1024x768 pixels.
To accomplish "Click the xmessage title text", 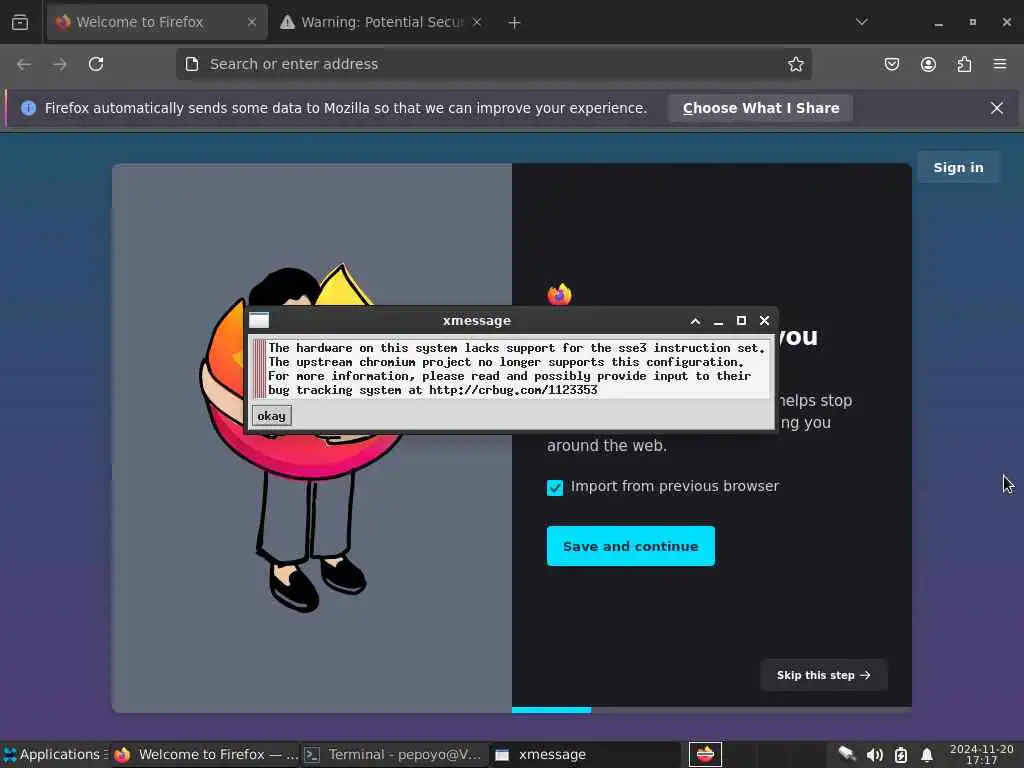I will coord(477,321).
